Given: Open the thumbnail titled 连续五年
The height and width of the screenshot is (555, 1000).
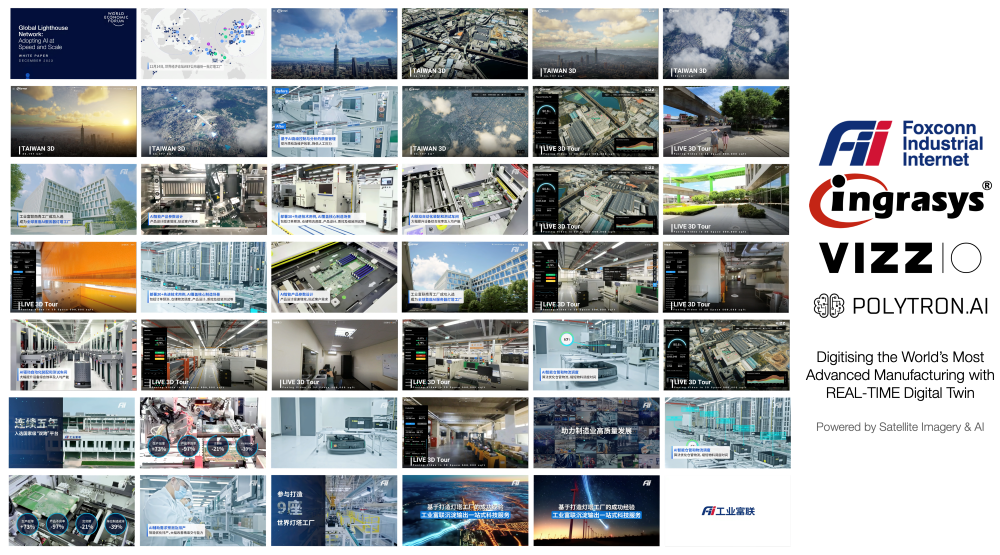Looking at the screenshot, I should 73,433.
